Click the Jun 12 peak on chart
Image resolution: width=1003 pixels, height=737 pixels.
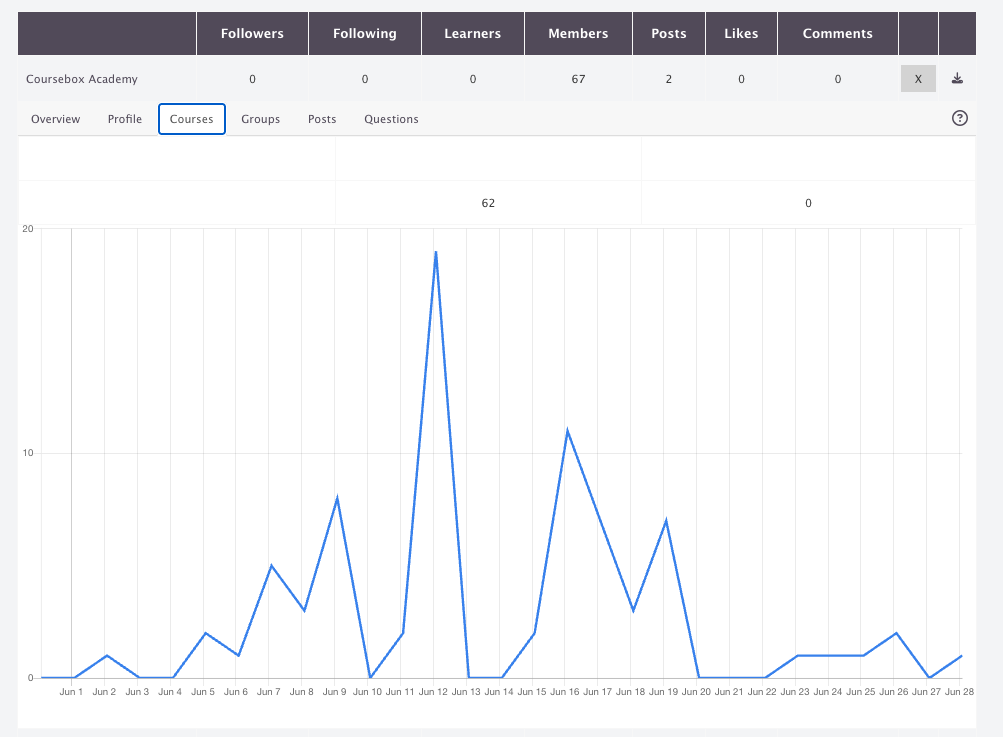pyautogui.click(x=436, y=251)
